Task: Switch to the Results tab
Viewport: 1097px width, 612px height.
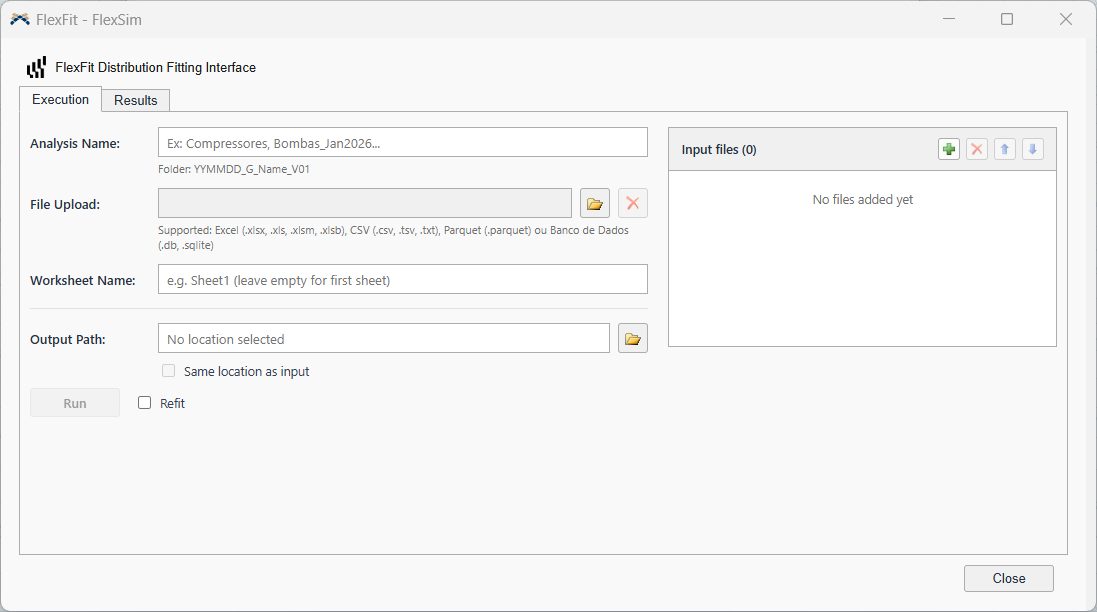Action: pyautogui.click(x=136, y=100)
